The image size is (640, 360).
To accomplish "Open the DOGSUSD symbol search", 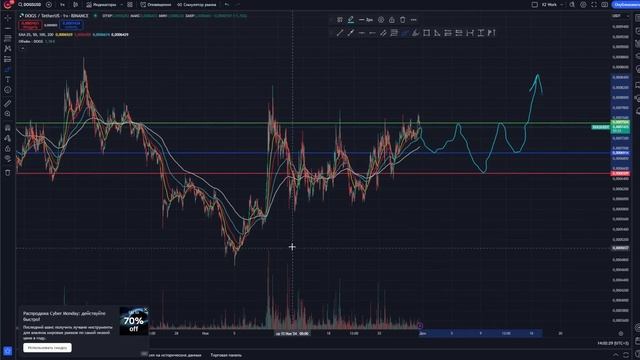I will pos(30,4).
